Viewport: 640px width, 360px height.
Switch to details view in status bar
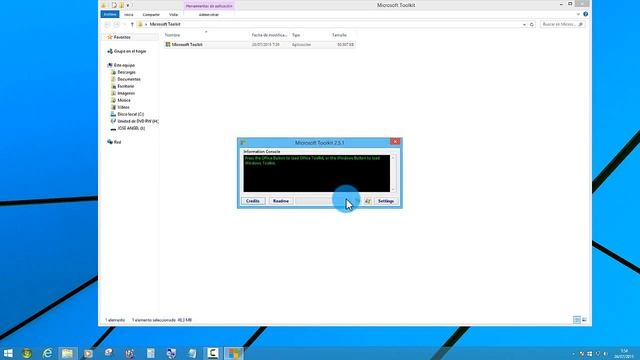click(x=577, y=320)
